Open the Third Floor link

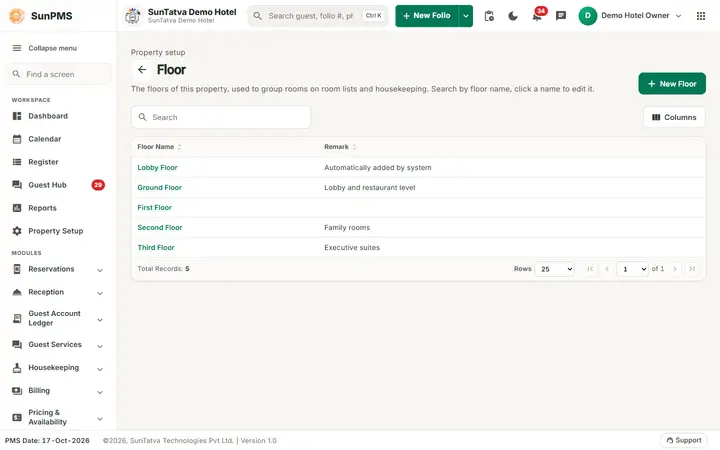point(156,248)
